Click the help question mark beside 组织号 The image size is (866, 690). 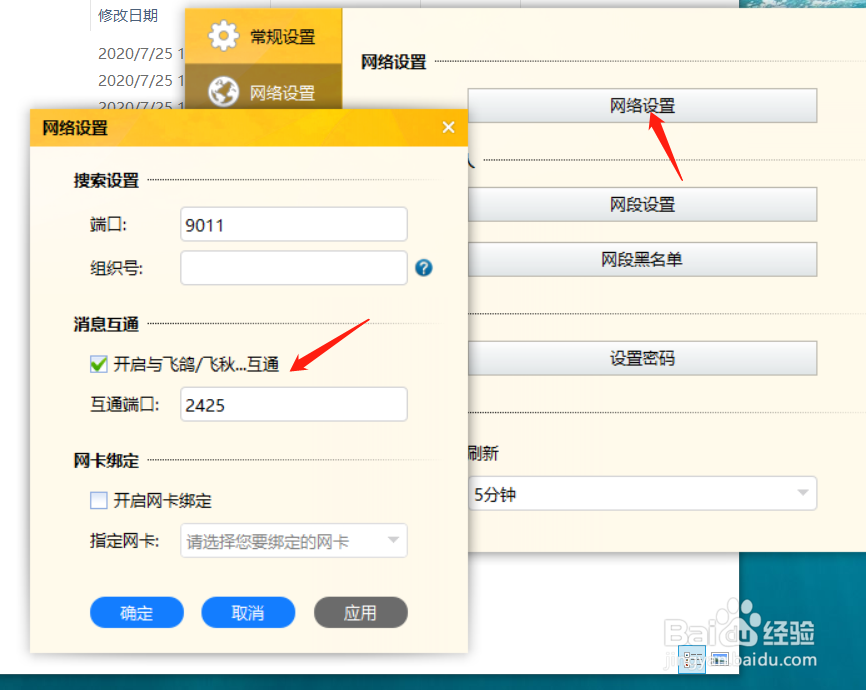(423, 267)
